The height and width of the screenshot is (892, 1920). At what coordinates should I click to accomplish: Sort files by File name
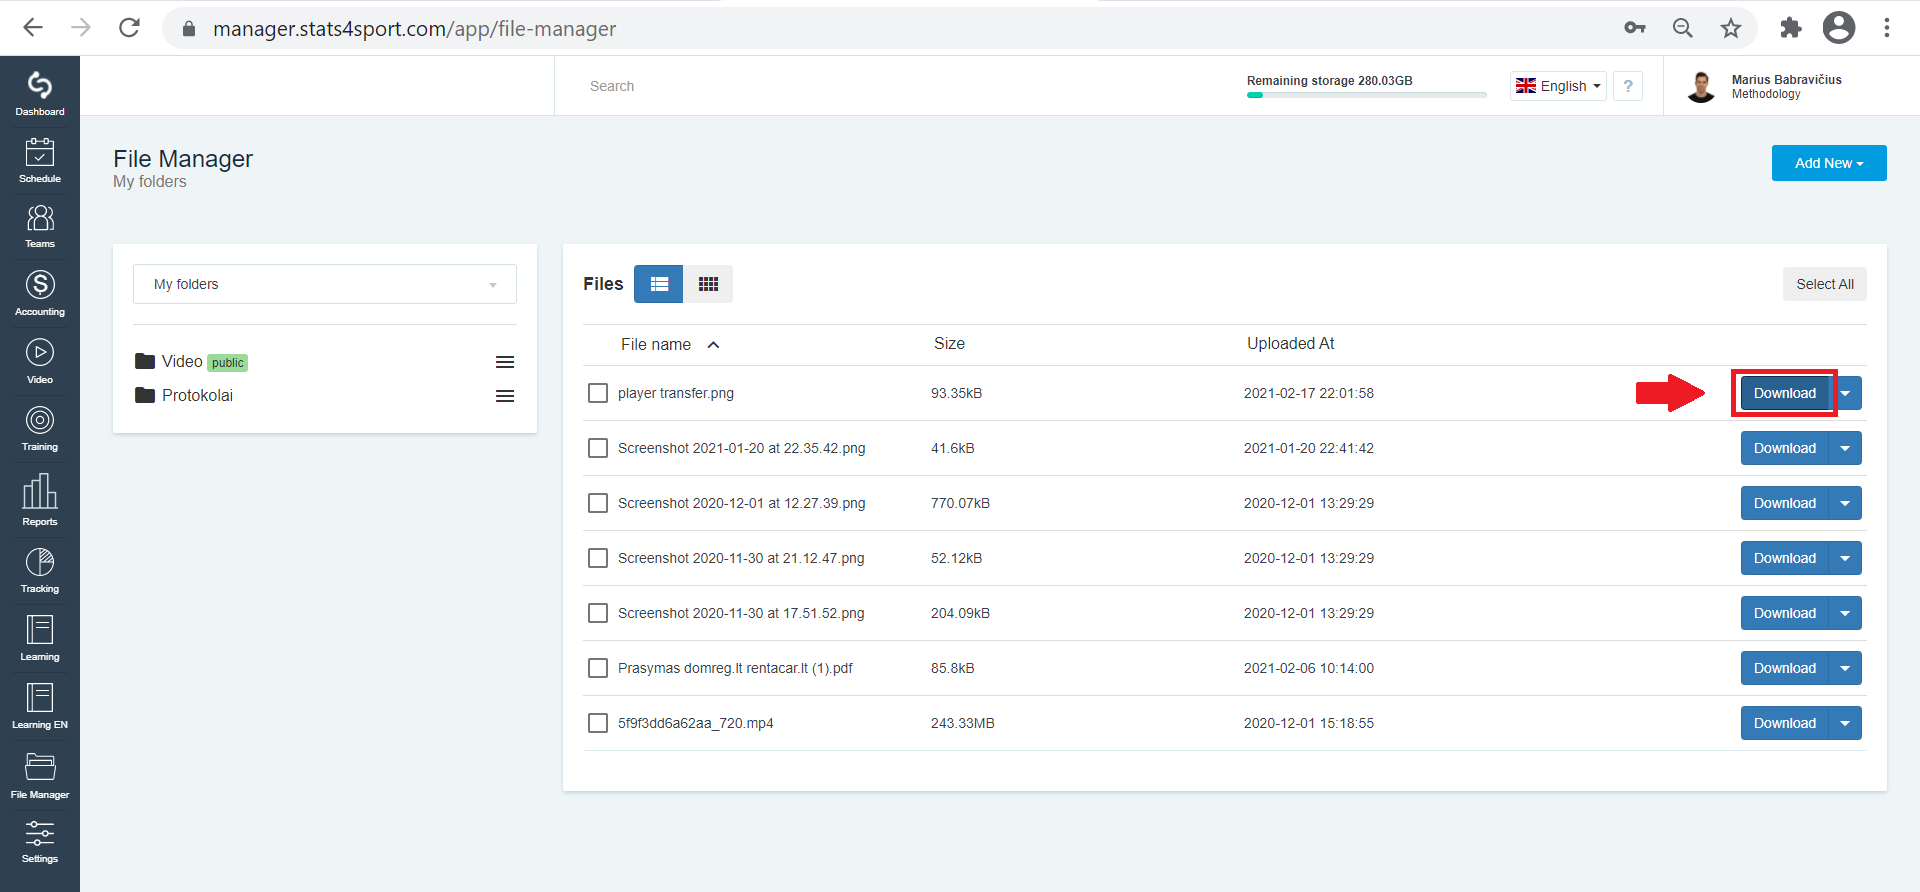click(x=670, y=344)
